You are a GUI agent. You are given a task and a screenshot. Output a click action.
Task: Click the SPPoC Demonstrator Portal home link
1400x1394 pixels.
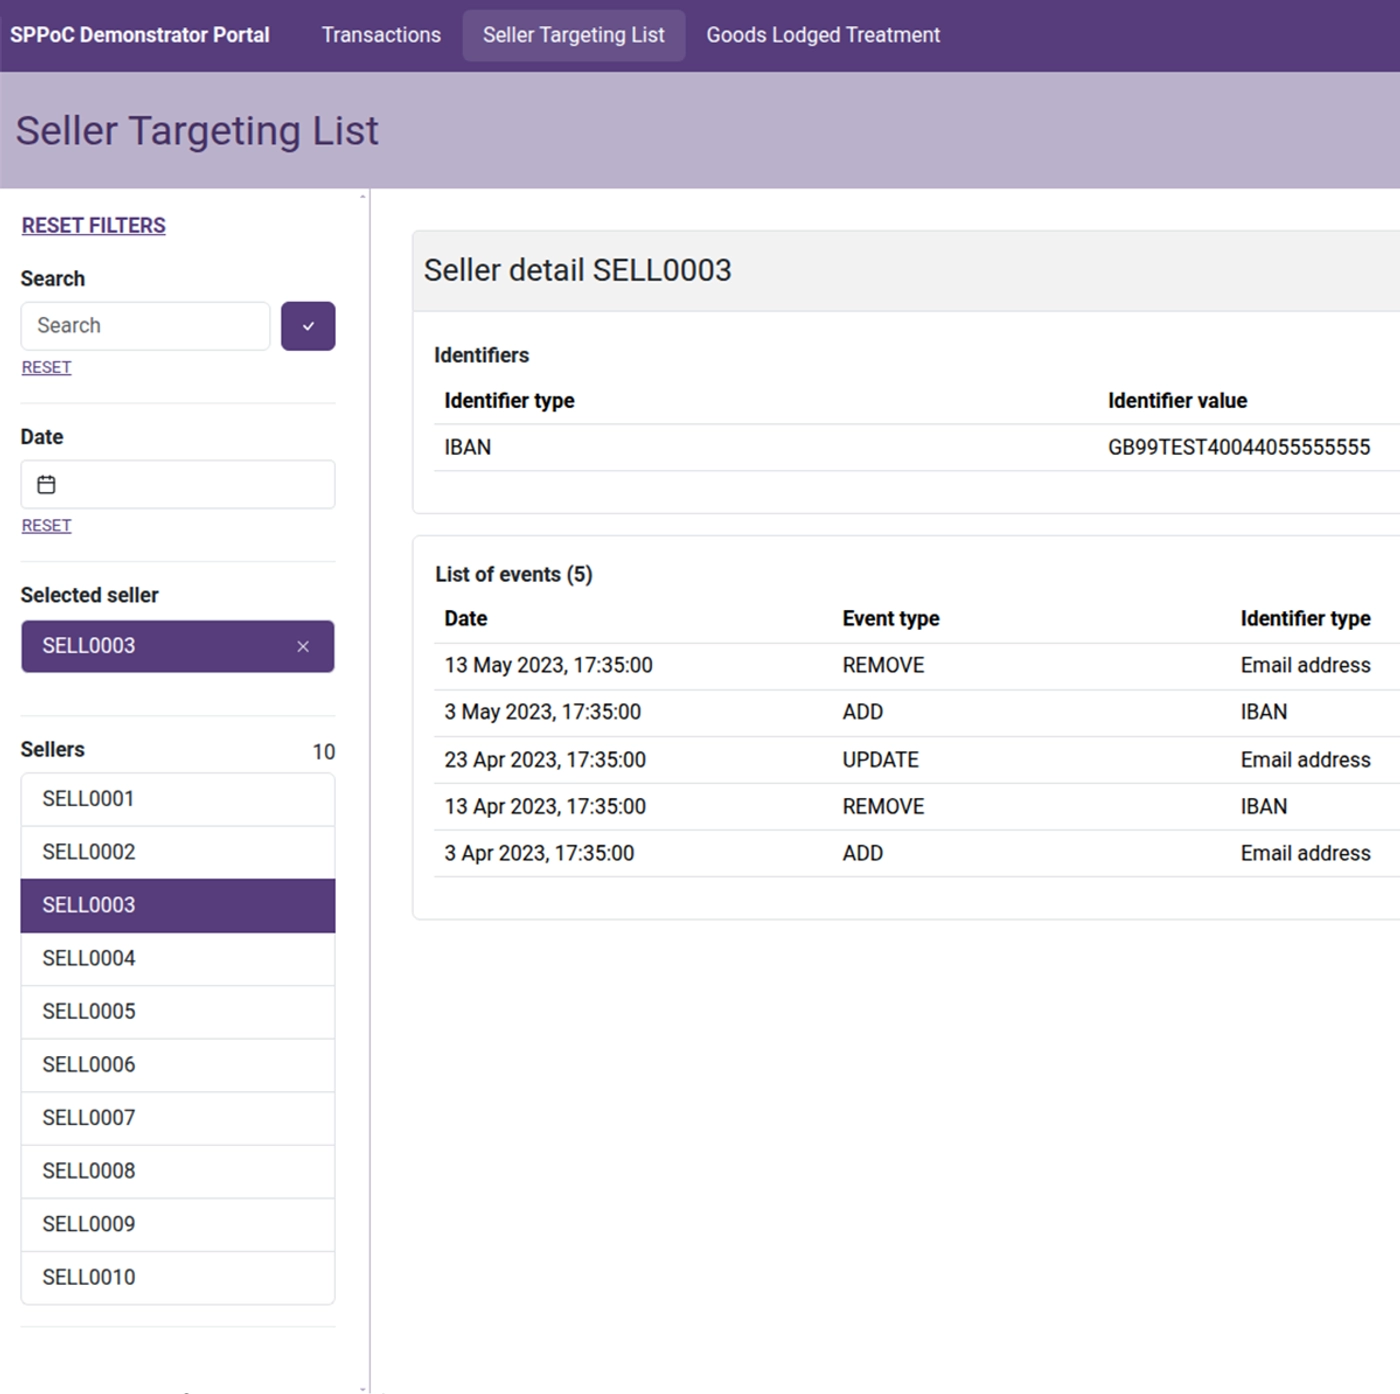[140, 34]
